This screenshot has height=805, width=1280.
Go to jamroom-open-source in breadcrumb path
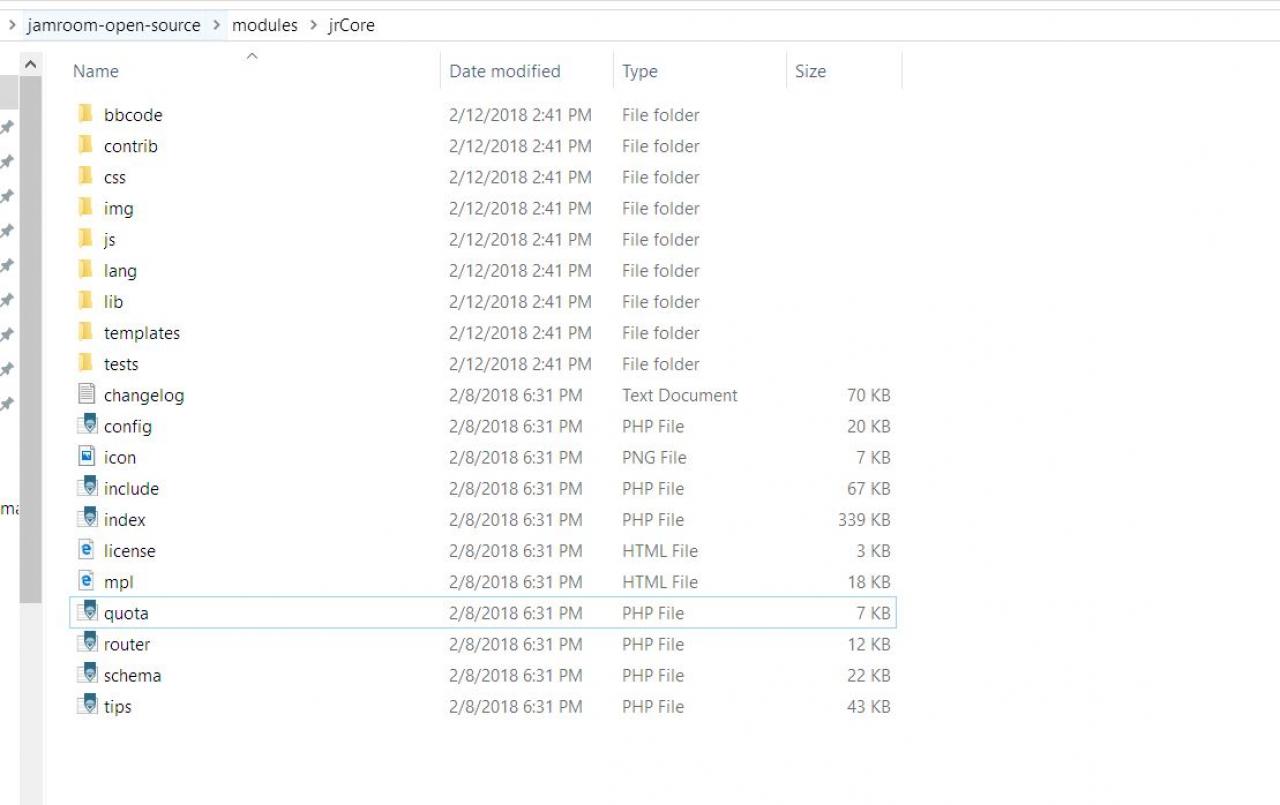[x=114, y=25]
